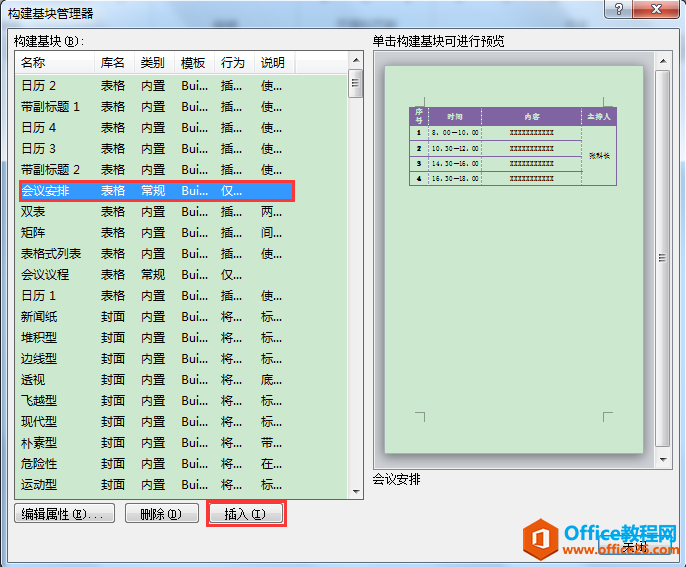
Task: Select the 会议安排 building block row
Action: [x=158, y=191]
